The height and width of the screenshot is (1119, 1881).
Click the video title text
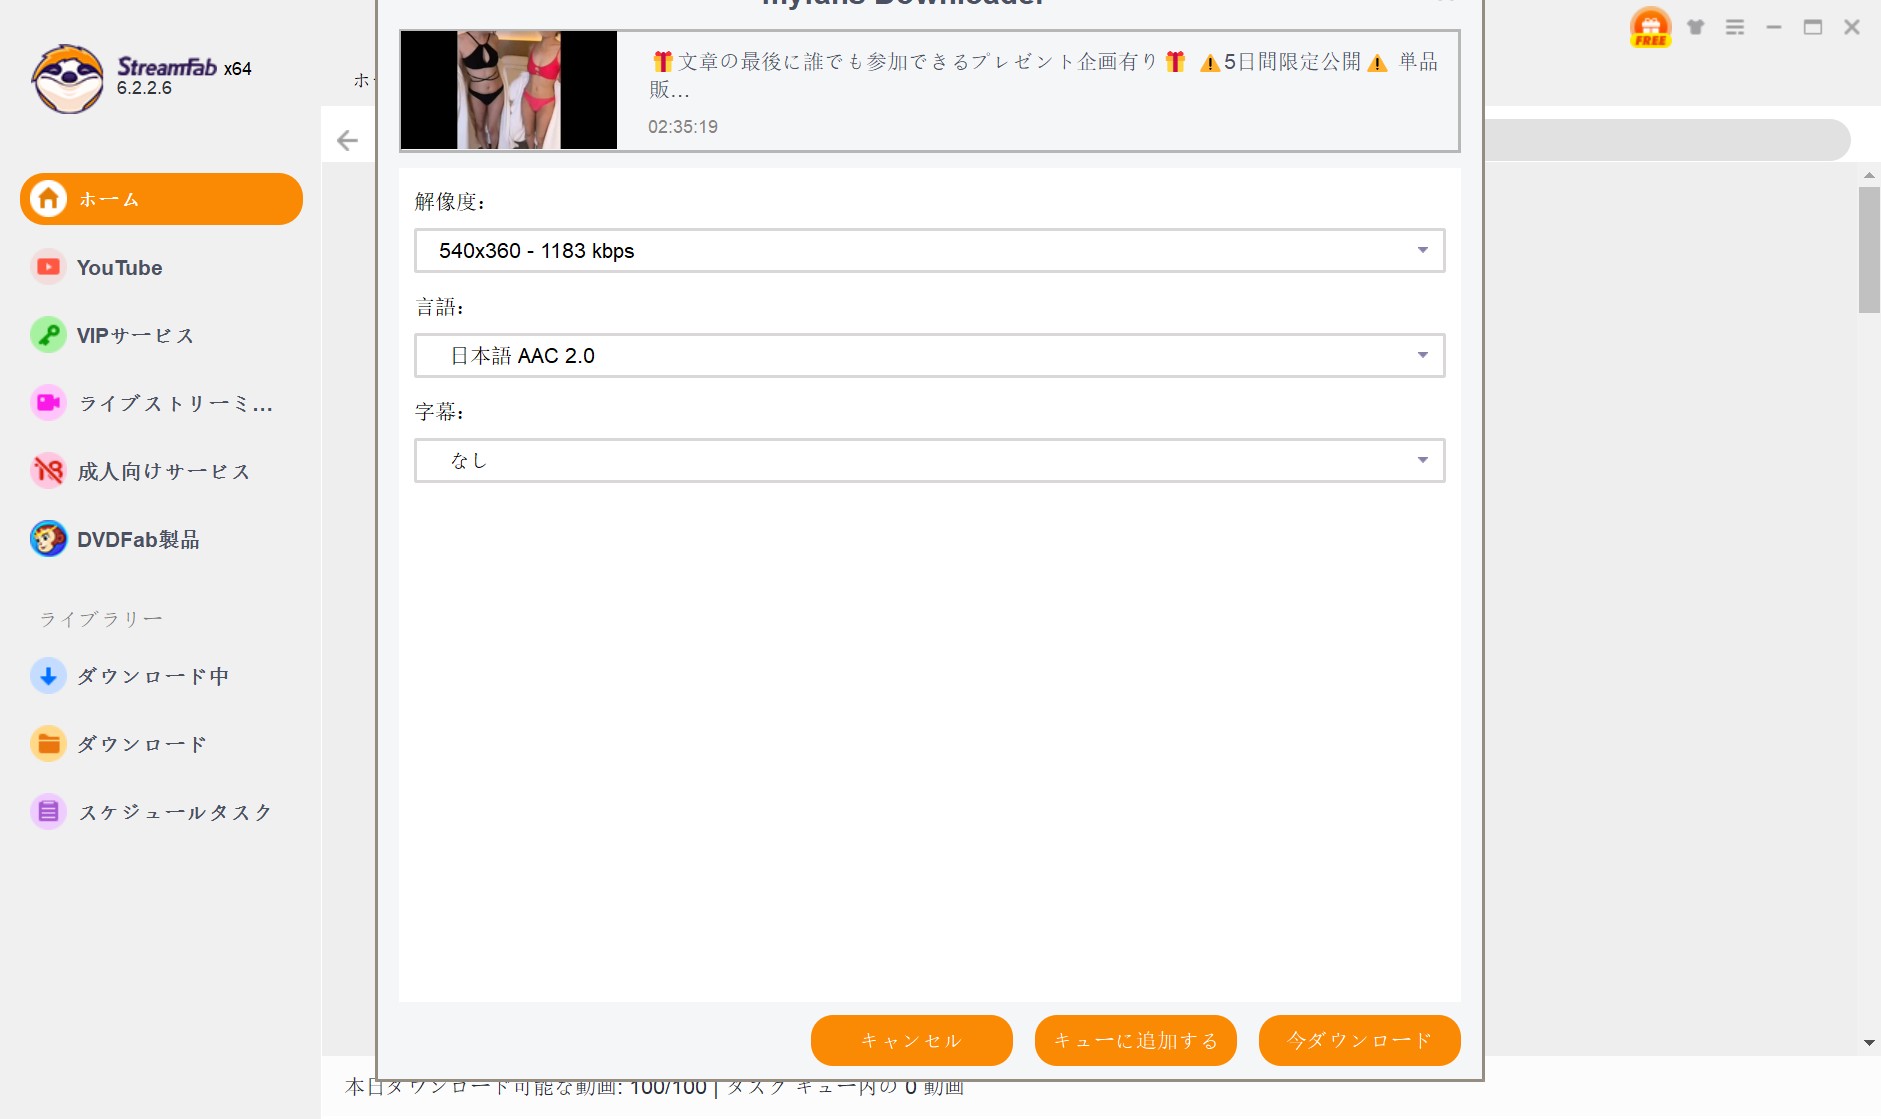pos(1044,75)
